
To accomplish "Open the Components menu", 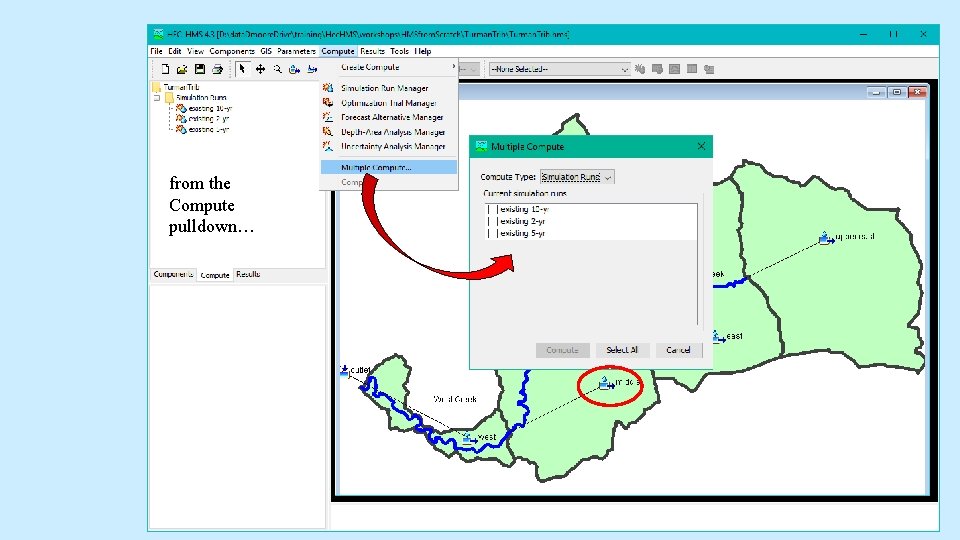I will click(231, 51).
